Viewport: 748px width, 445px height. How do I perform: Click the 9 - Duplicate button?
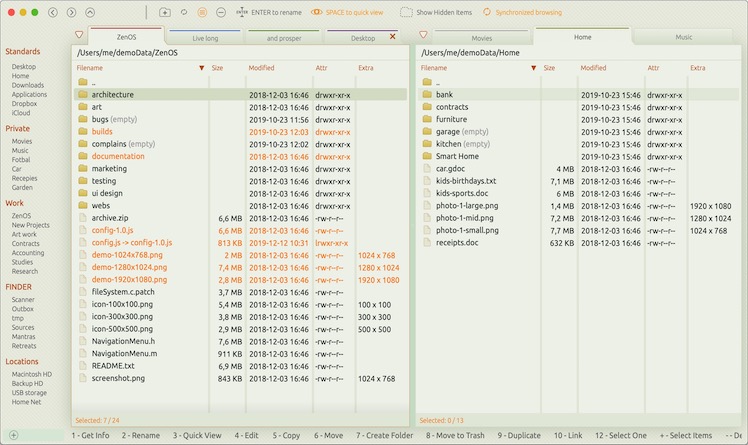pos(519,435)
